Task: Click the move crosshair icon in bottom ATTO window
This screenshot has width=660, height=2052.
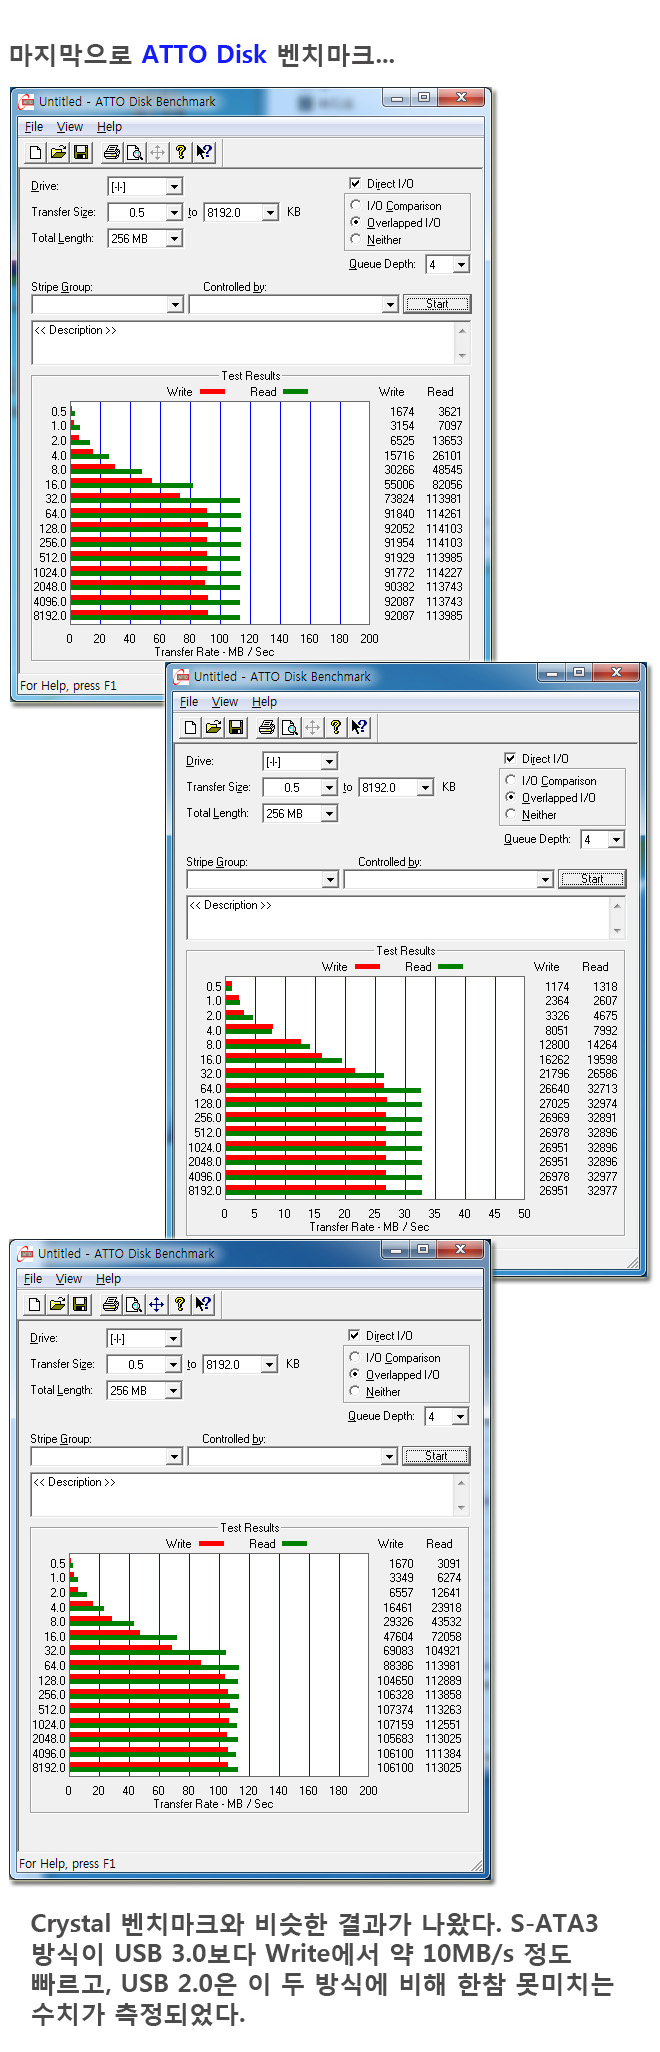Action: pyautogui.click(x=156, y=1304)
